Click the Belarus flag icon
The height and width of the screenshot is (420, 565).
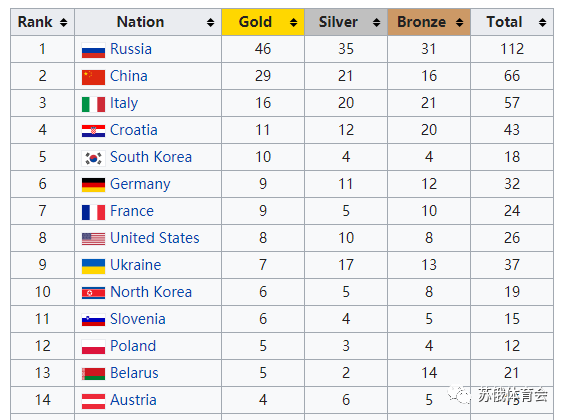(x=93, y=374)
